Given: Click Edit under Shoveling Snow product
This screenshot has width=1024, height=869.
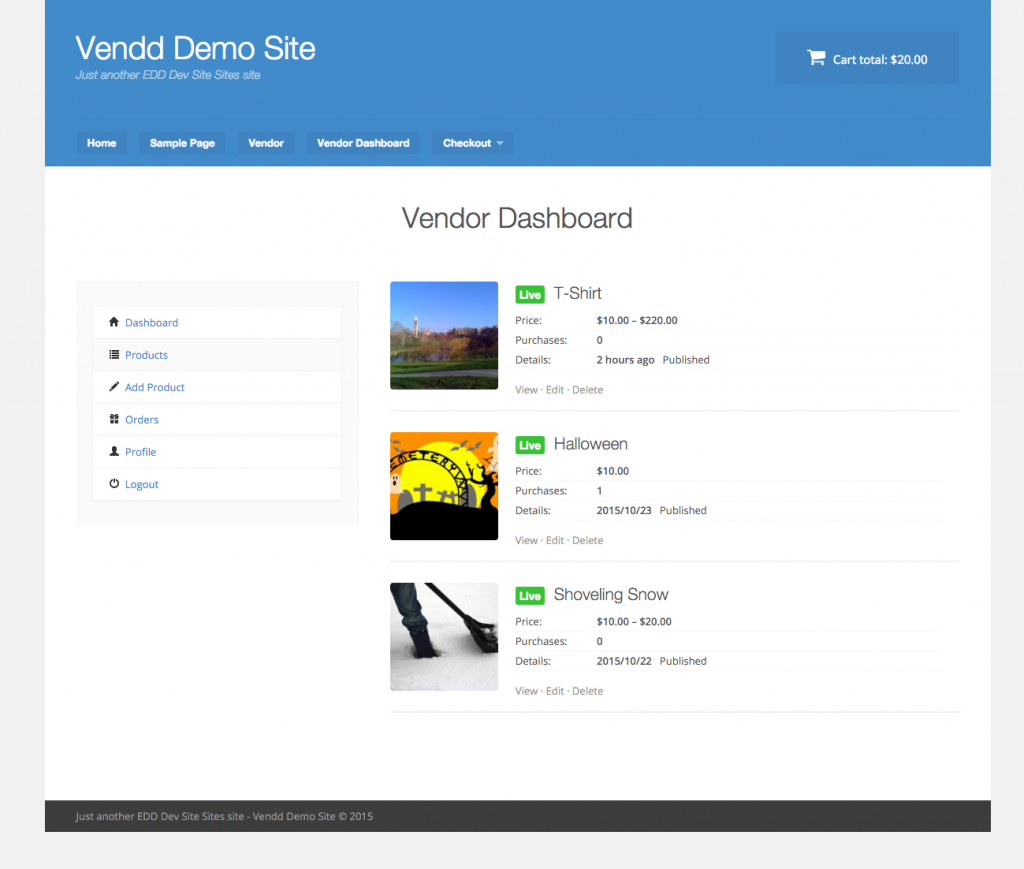Looking at the screenshot, I should (554, 691).
